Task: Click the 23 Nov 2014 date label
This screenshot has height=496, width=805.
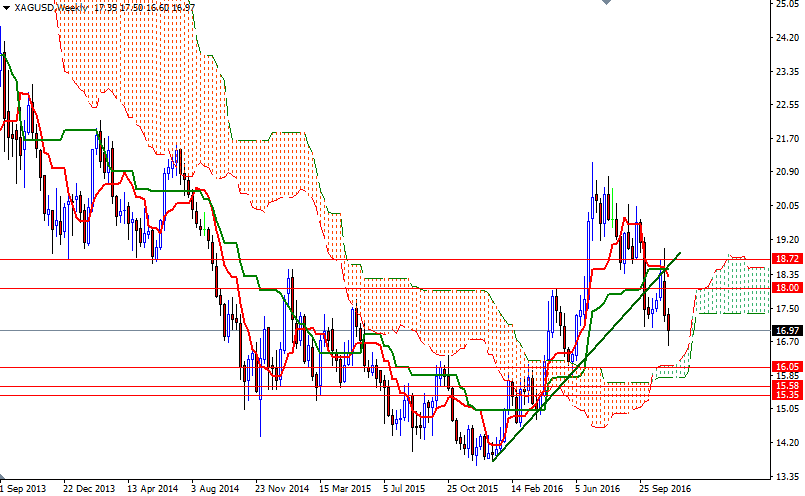Action: point(282,488)
